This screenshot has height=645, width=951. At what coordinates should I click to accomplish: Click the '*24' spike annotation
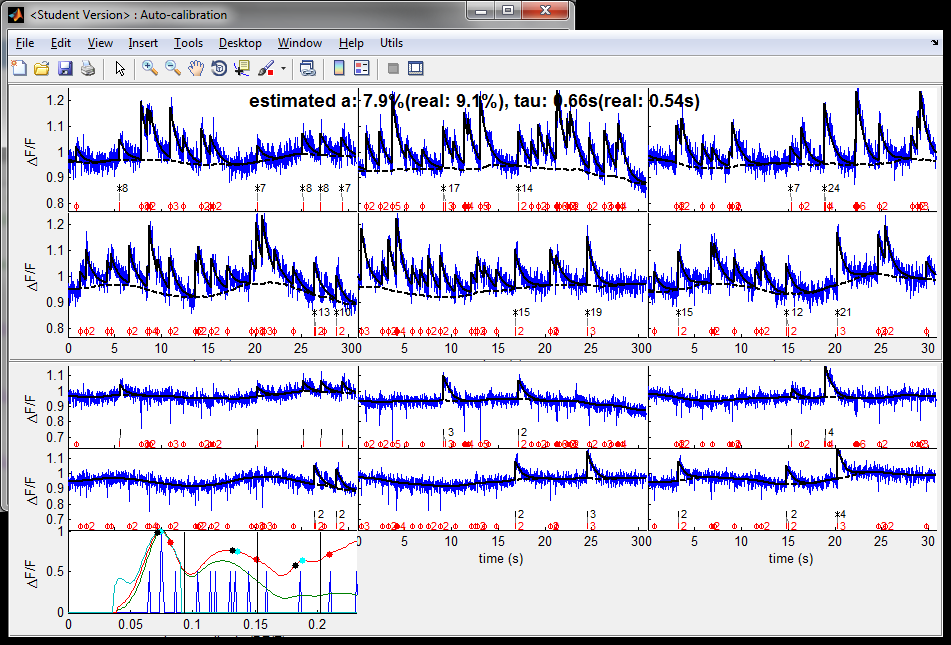(830, 188)
